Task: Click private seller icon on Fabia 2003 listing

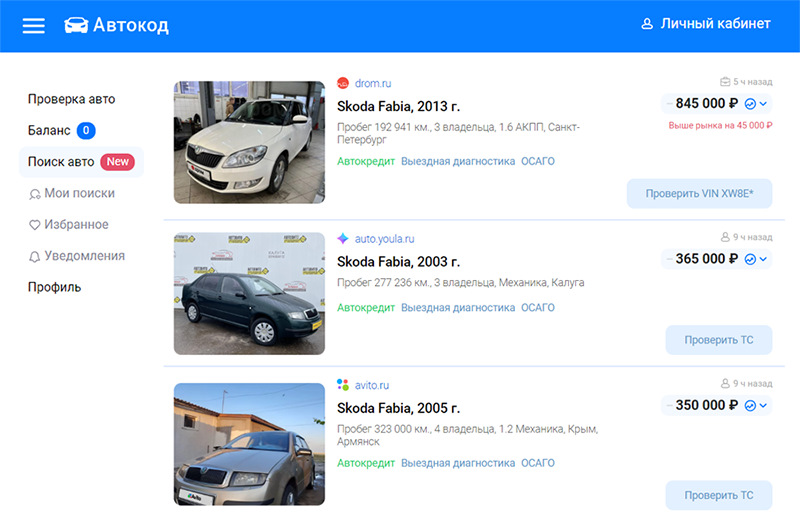Action: 725,237
